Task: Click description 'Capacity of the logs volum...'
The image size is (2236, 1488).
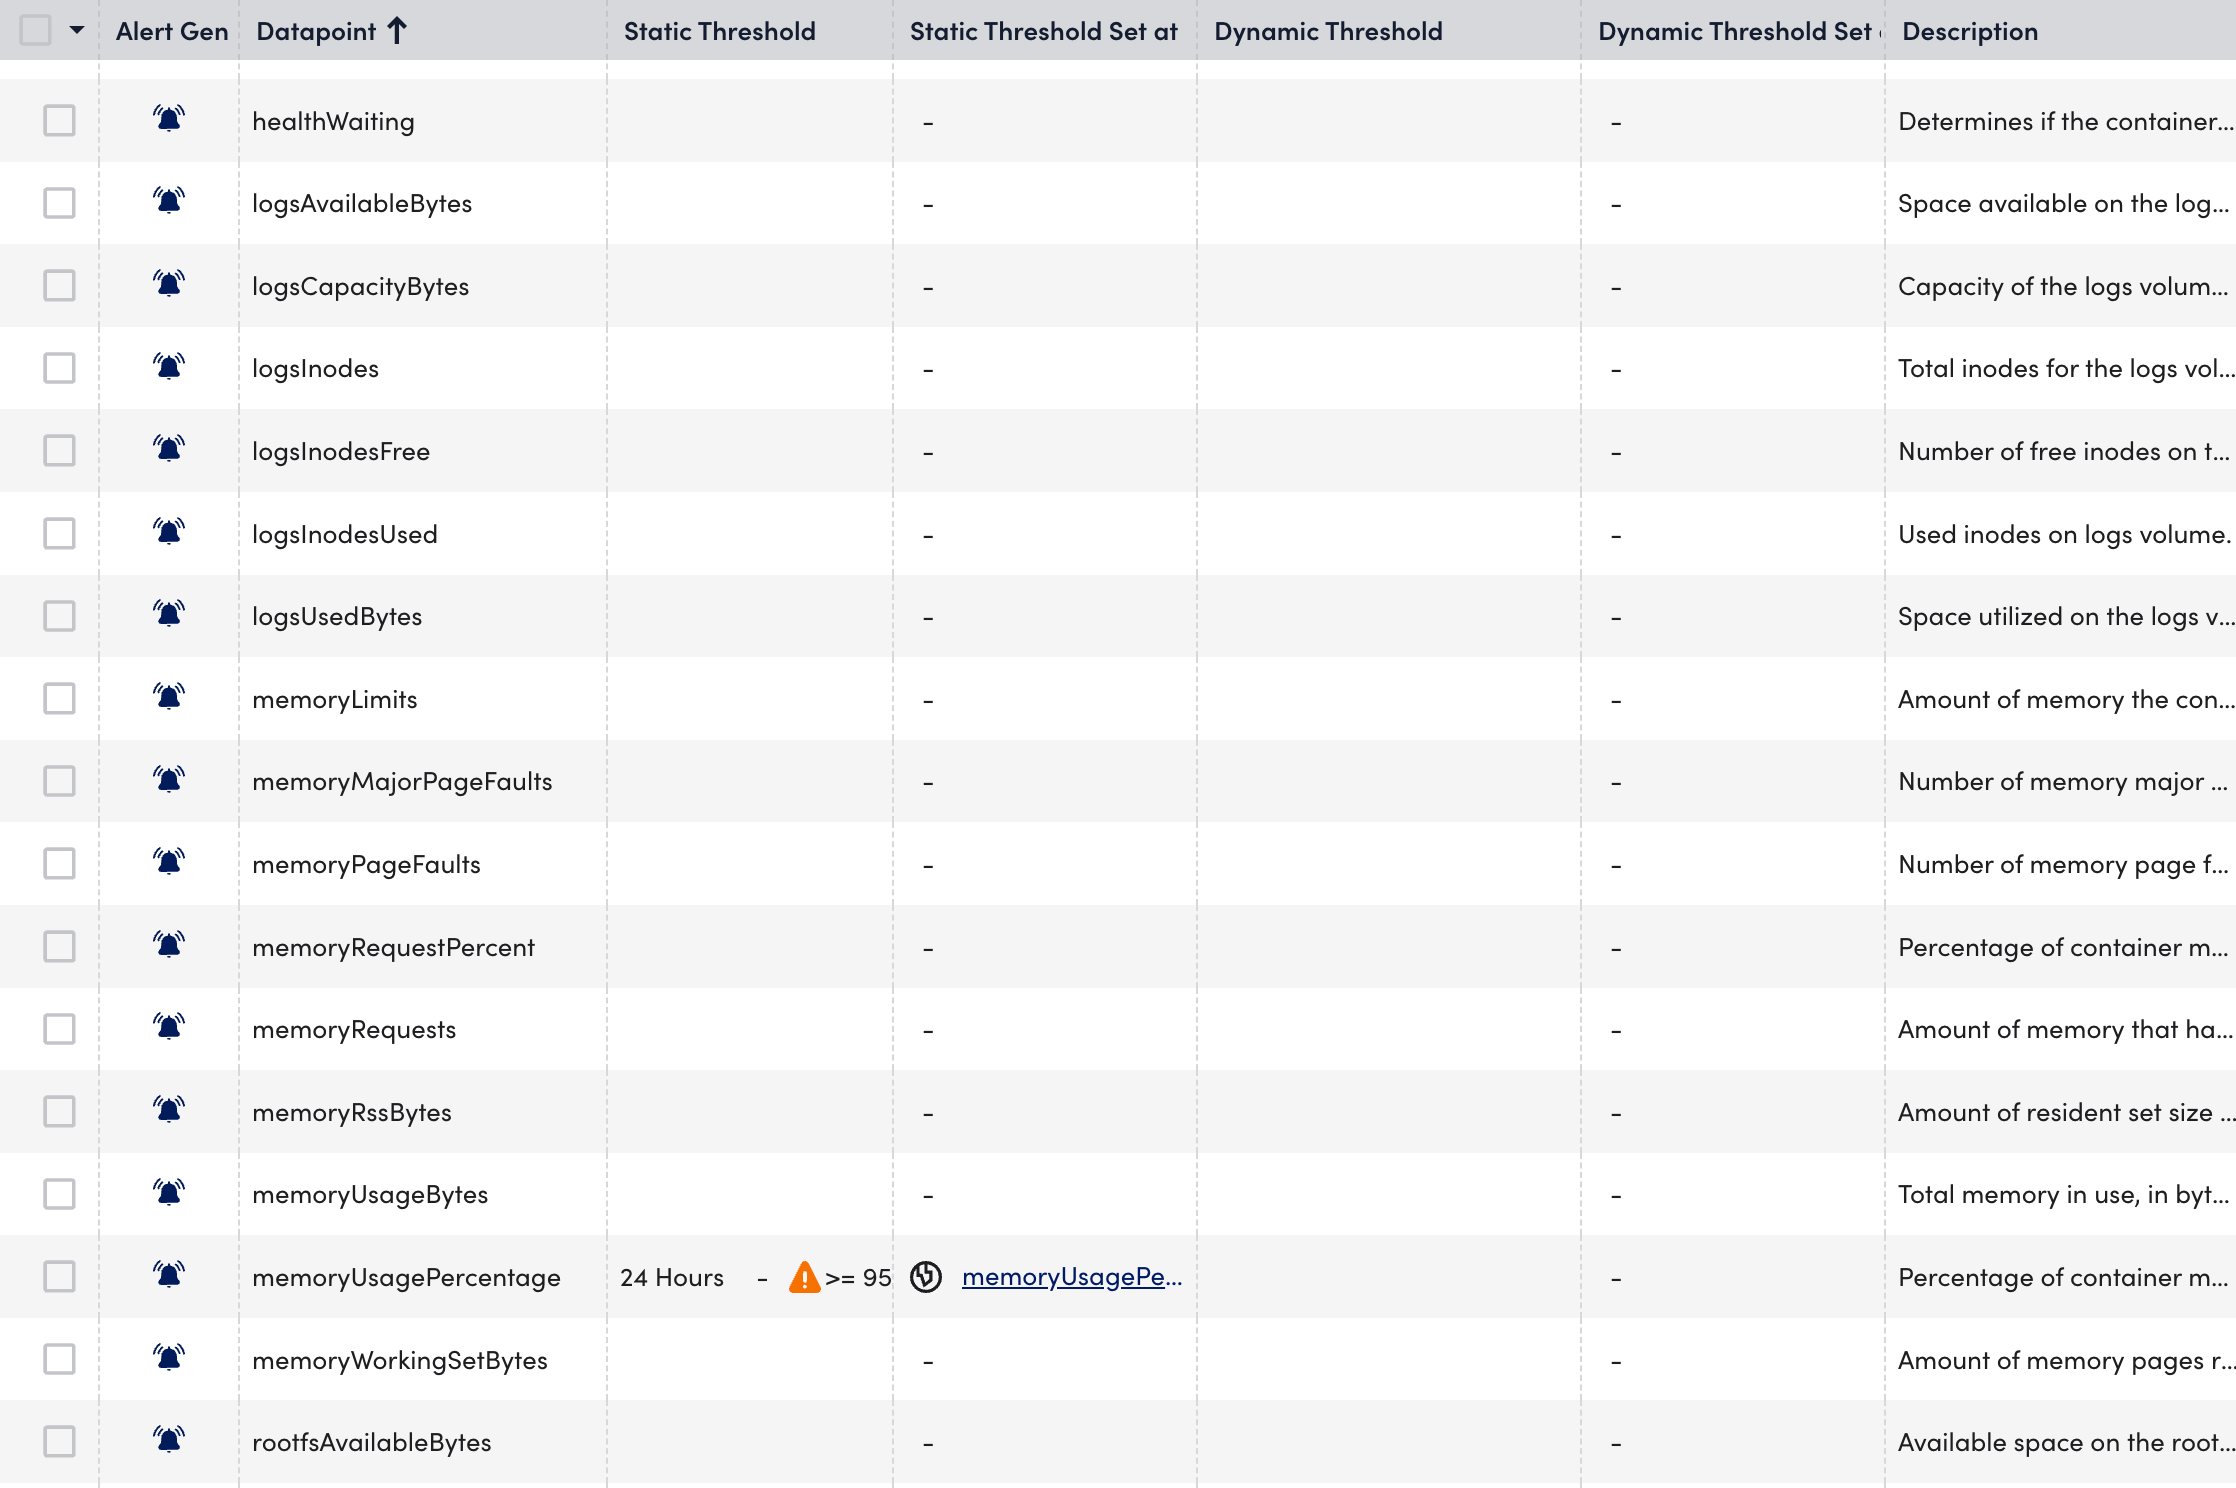Action: (x=2063, y=287)
